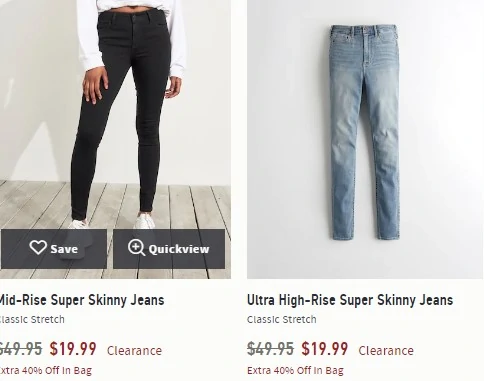Open the Mid-Rise Super Skinny Jeans title link
The image size is (484, 381).
click(x=81, y=300)
